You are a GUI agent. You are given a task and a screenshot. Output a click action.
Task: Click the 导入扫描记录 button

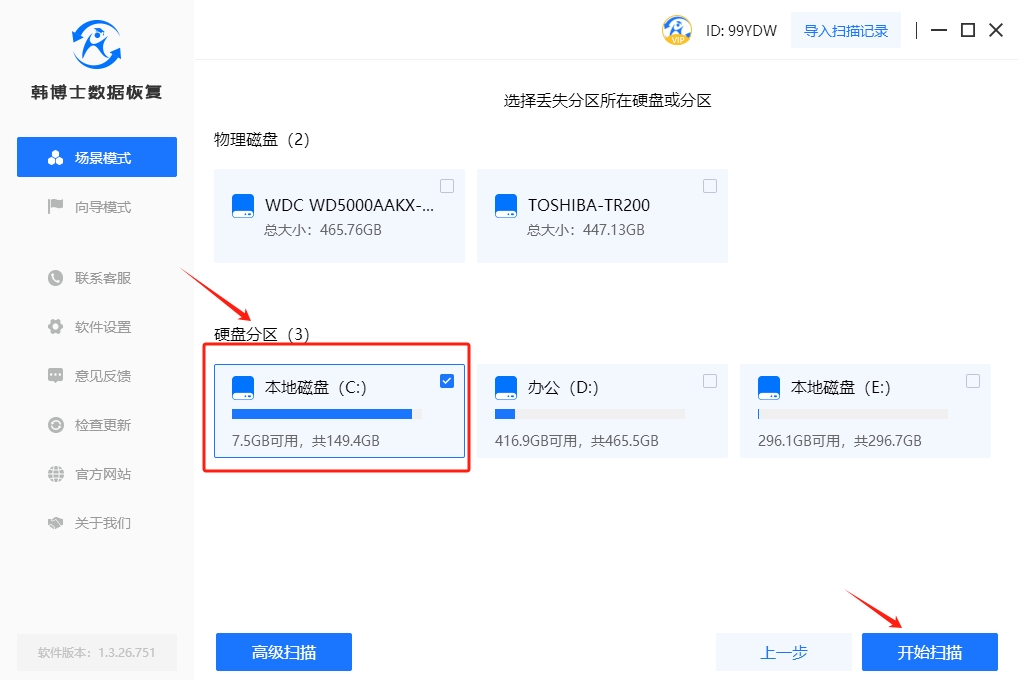[x=846, y=31]
